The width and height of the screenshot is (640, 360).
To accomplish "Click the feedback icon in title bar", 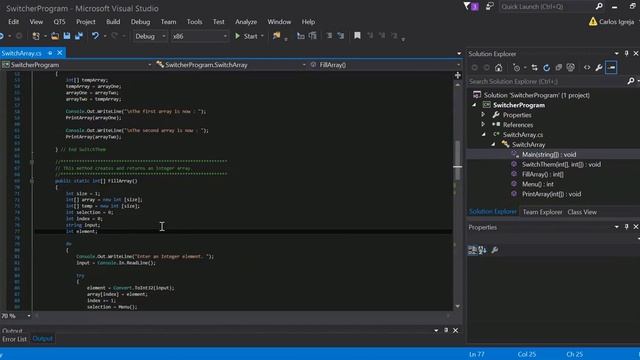I will click(x=489, y=7).
